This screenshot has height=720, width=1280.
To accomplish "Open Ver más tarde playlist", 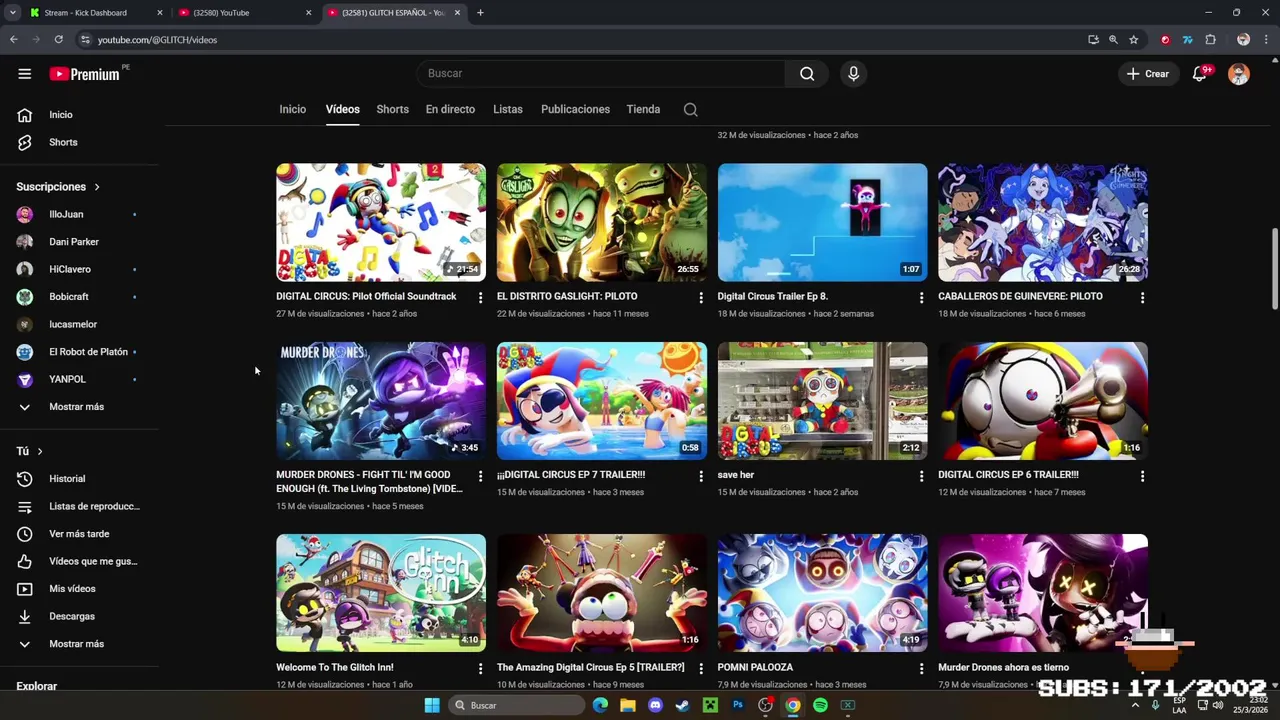I will (x=79, y=534).
